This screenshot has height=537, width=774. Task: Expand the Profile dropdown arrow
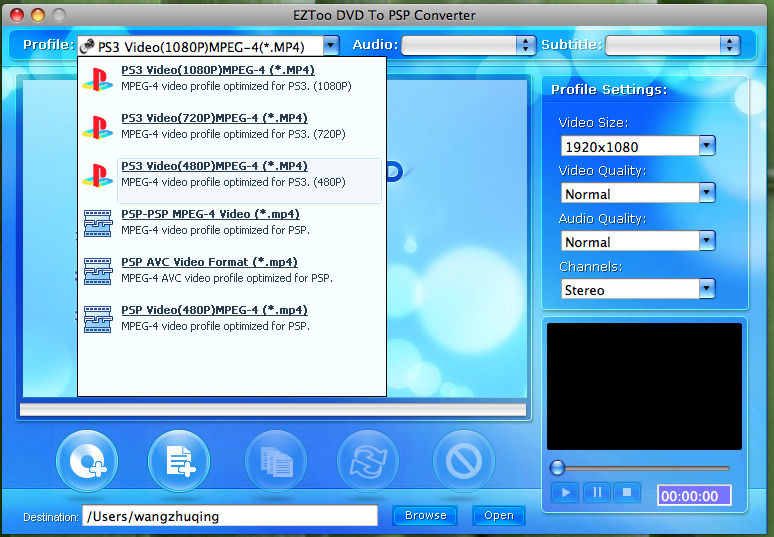331,45
